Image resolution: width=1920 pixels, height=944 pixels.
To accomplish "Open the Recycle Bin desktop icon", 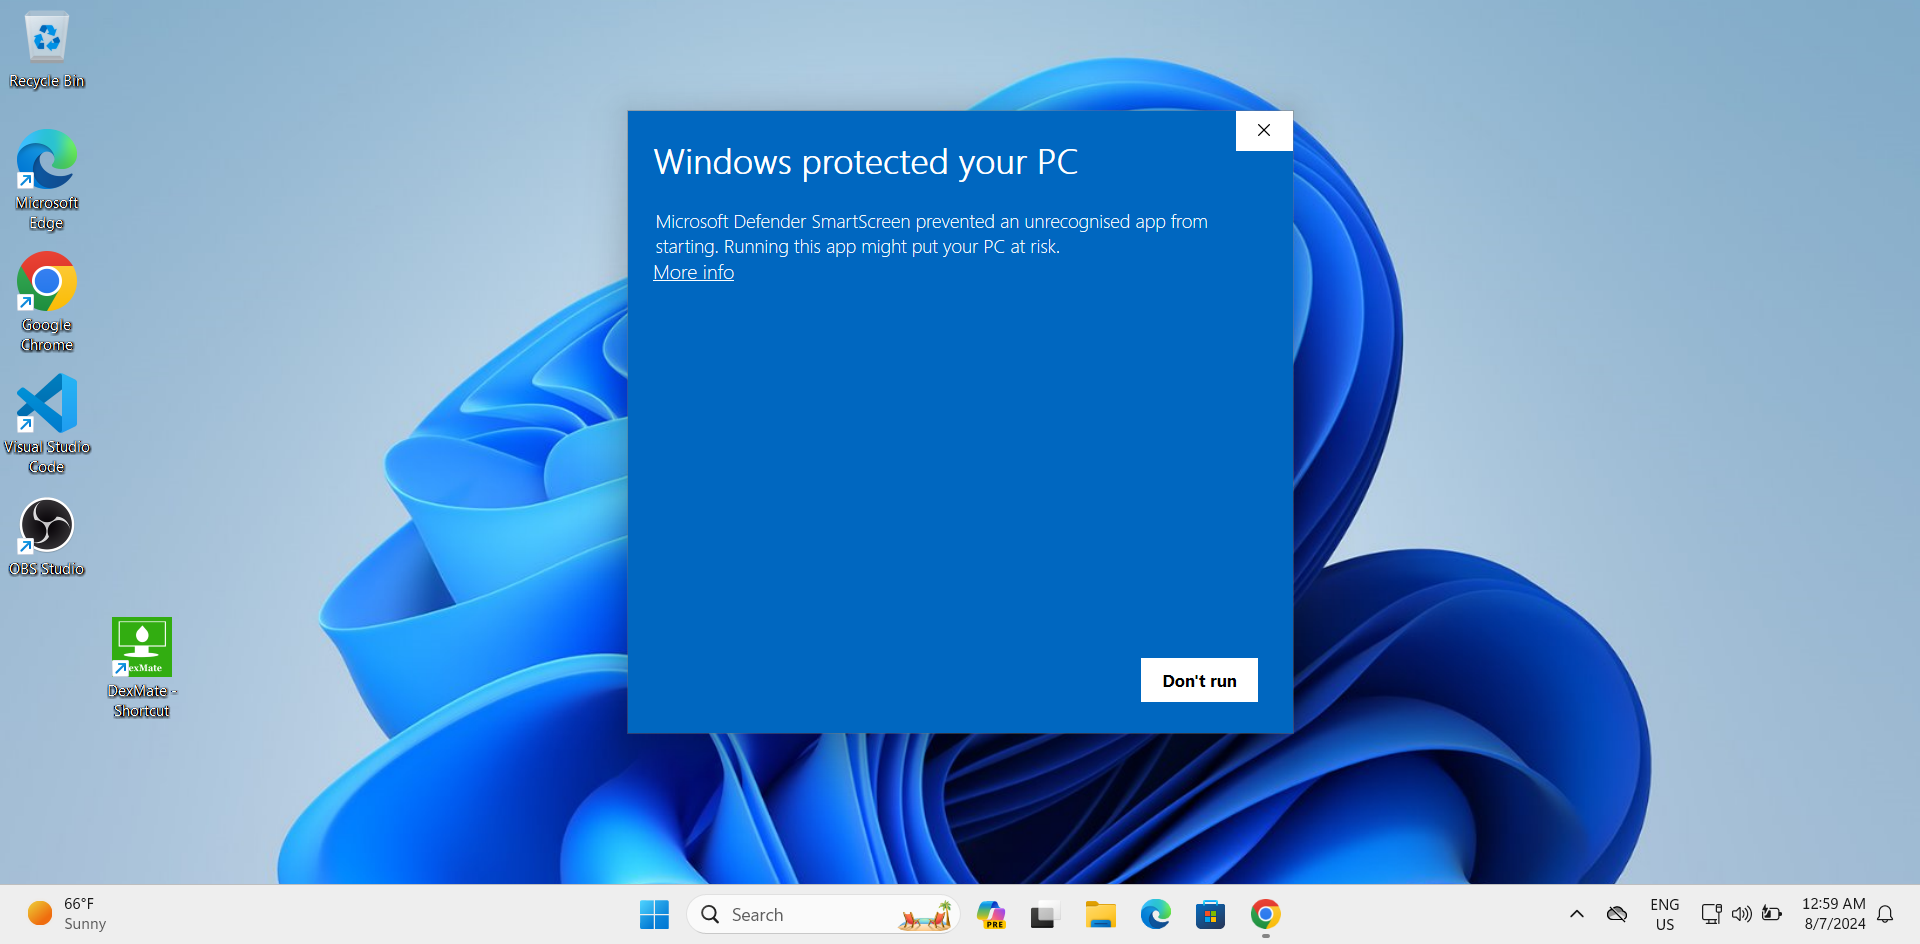I will click(x=46, y=50).
